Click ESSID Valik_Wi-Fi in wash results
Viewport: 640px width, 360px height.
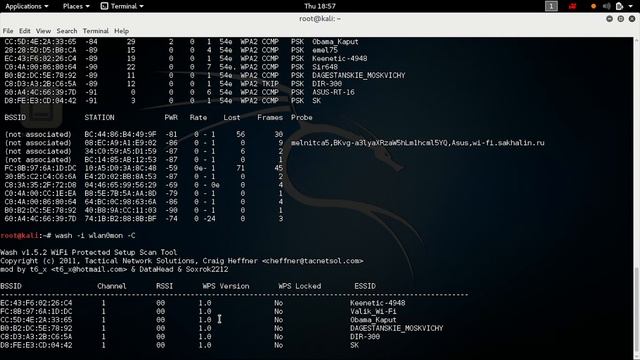click(x=373, y=311)
